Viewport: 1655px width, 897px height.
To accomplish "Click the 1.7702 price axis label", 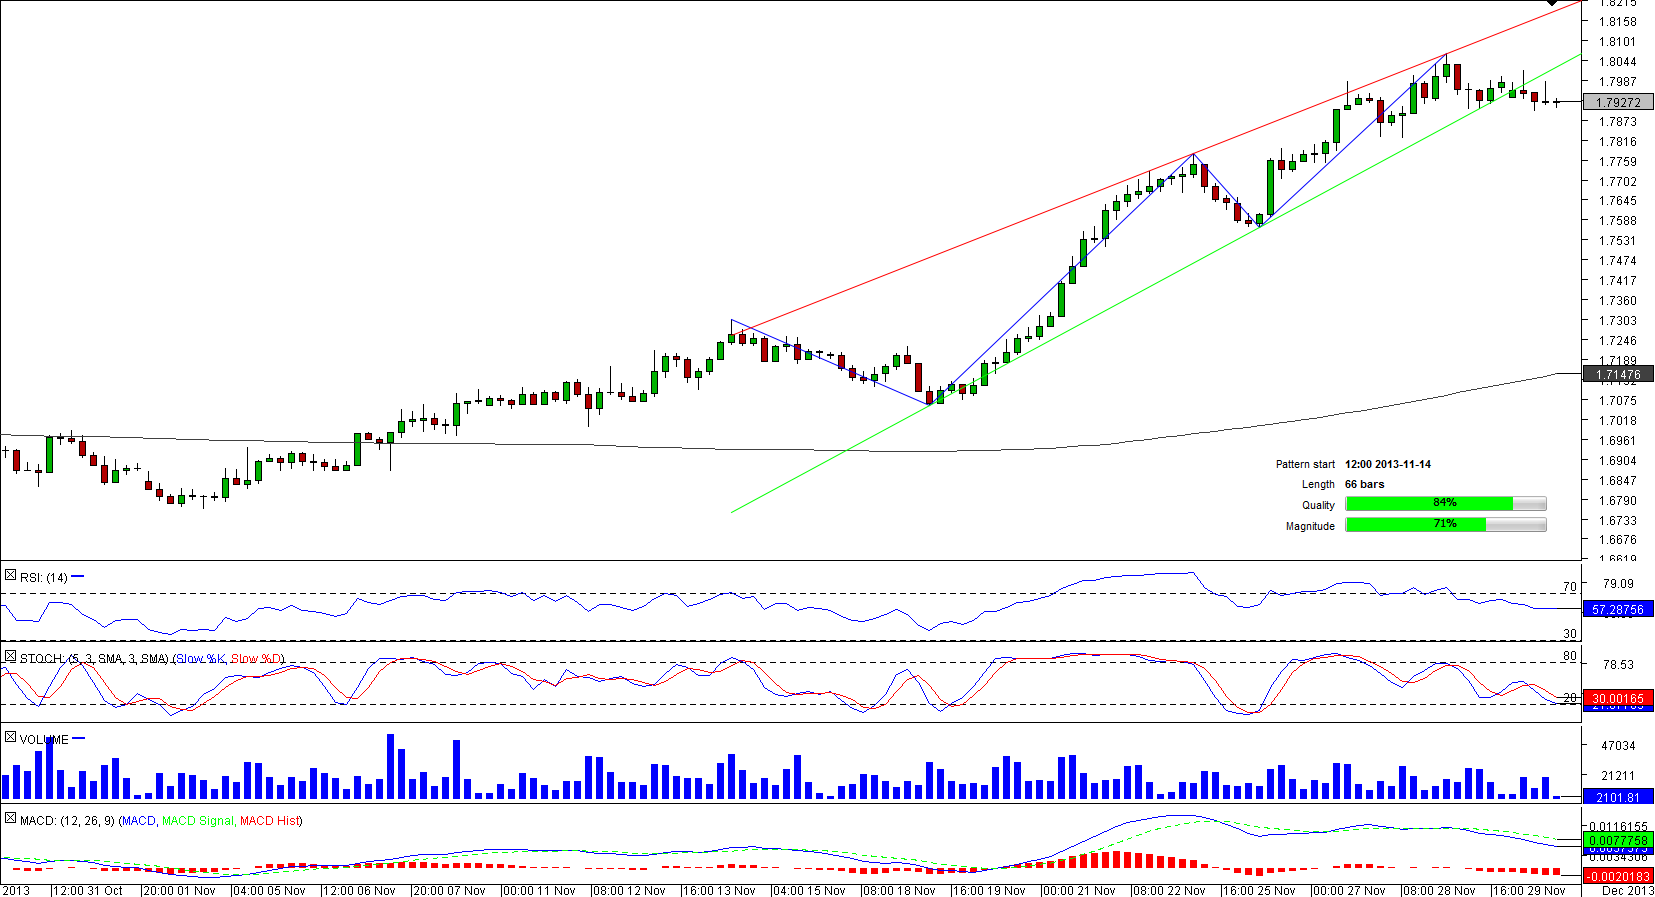I will coord(1618,182).
